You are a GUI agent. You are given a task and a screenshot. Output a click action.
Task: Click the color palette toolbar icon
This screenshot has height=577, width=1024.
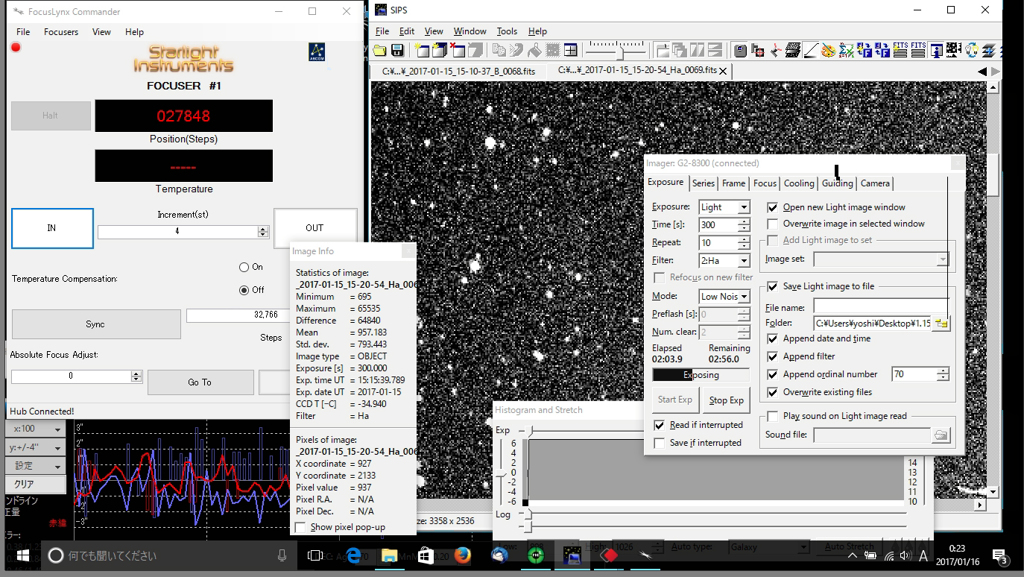(x=828, y=50)
